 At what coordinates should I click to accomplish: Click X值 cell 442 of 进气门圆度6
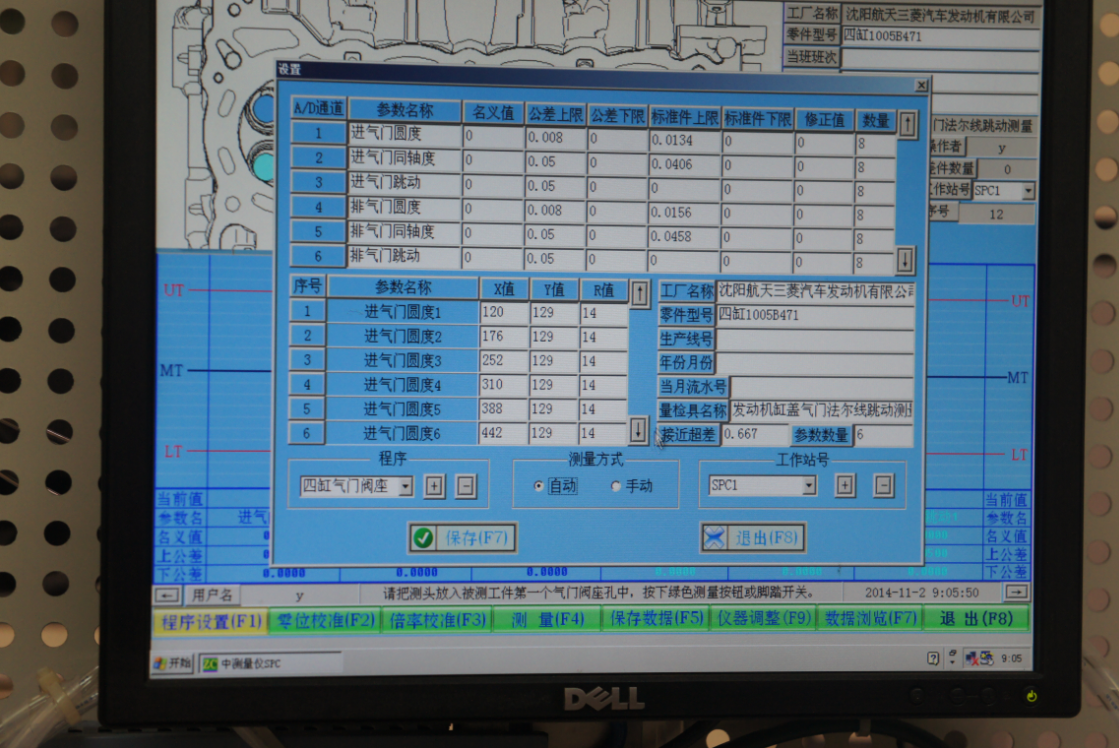pyautogui.click(x=503, y=433)
